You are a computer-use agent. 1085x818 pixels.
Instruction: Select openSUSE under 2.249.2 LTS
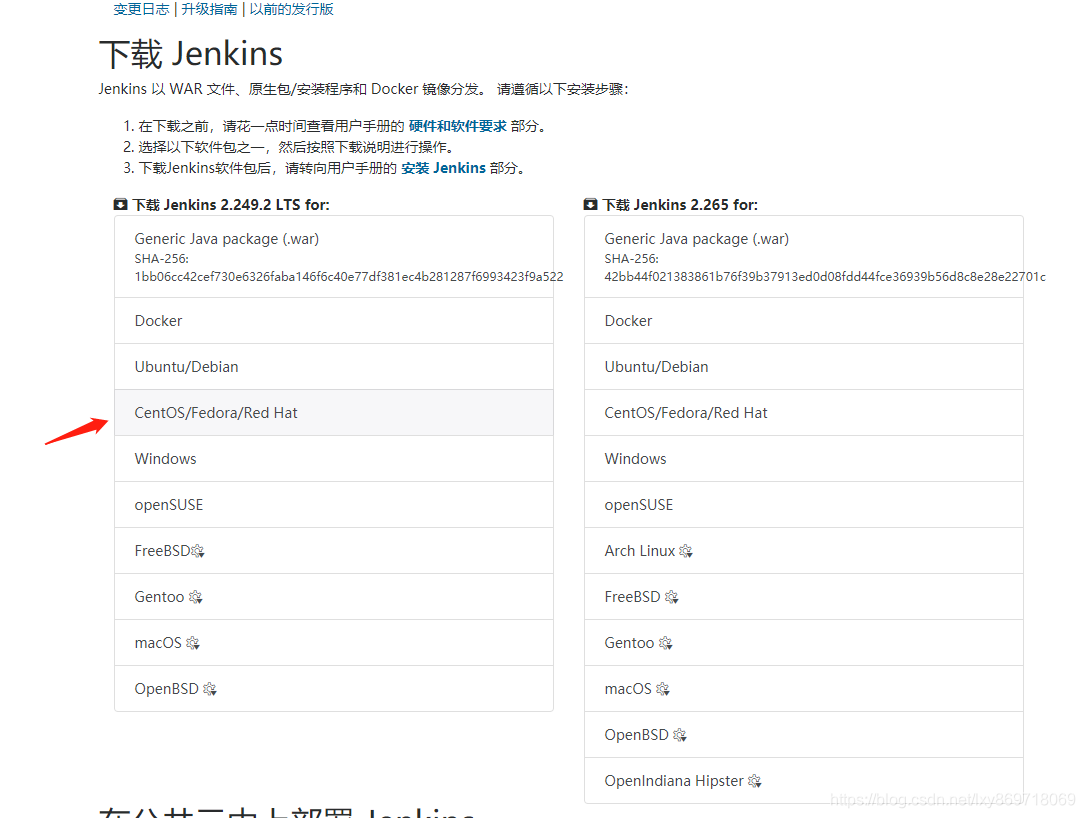point(334,505)
